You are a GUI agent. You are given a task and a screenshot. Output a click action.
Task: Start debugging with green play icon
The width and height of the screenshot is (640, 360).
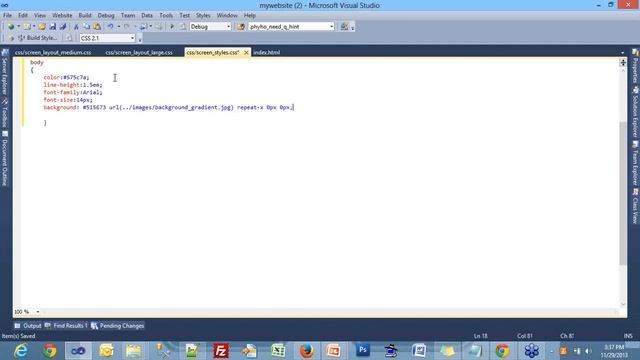pyautogui.click(x=172, y=27)
